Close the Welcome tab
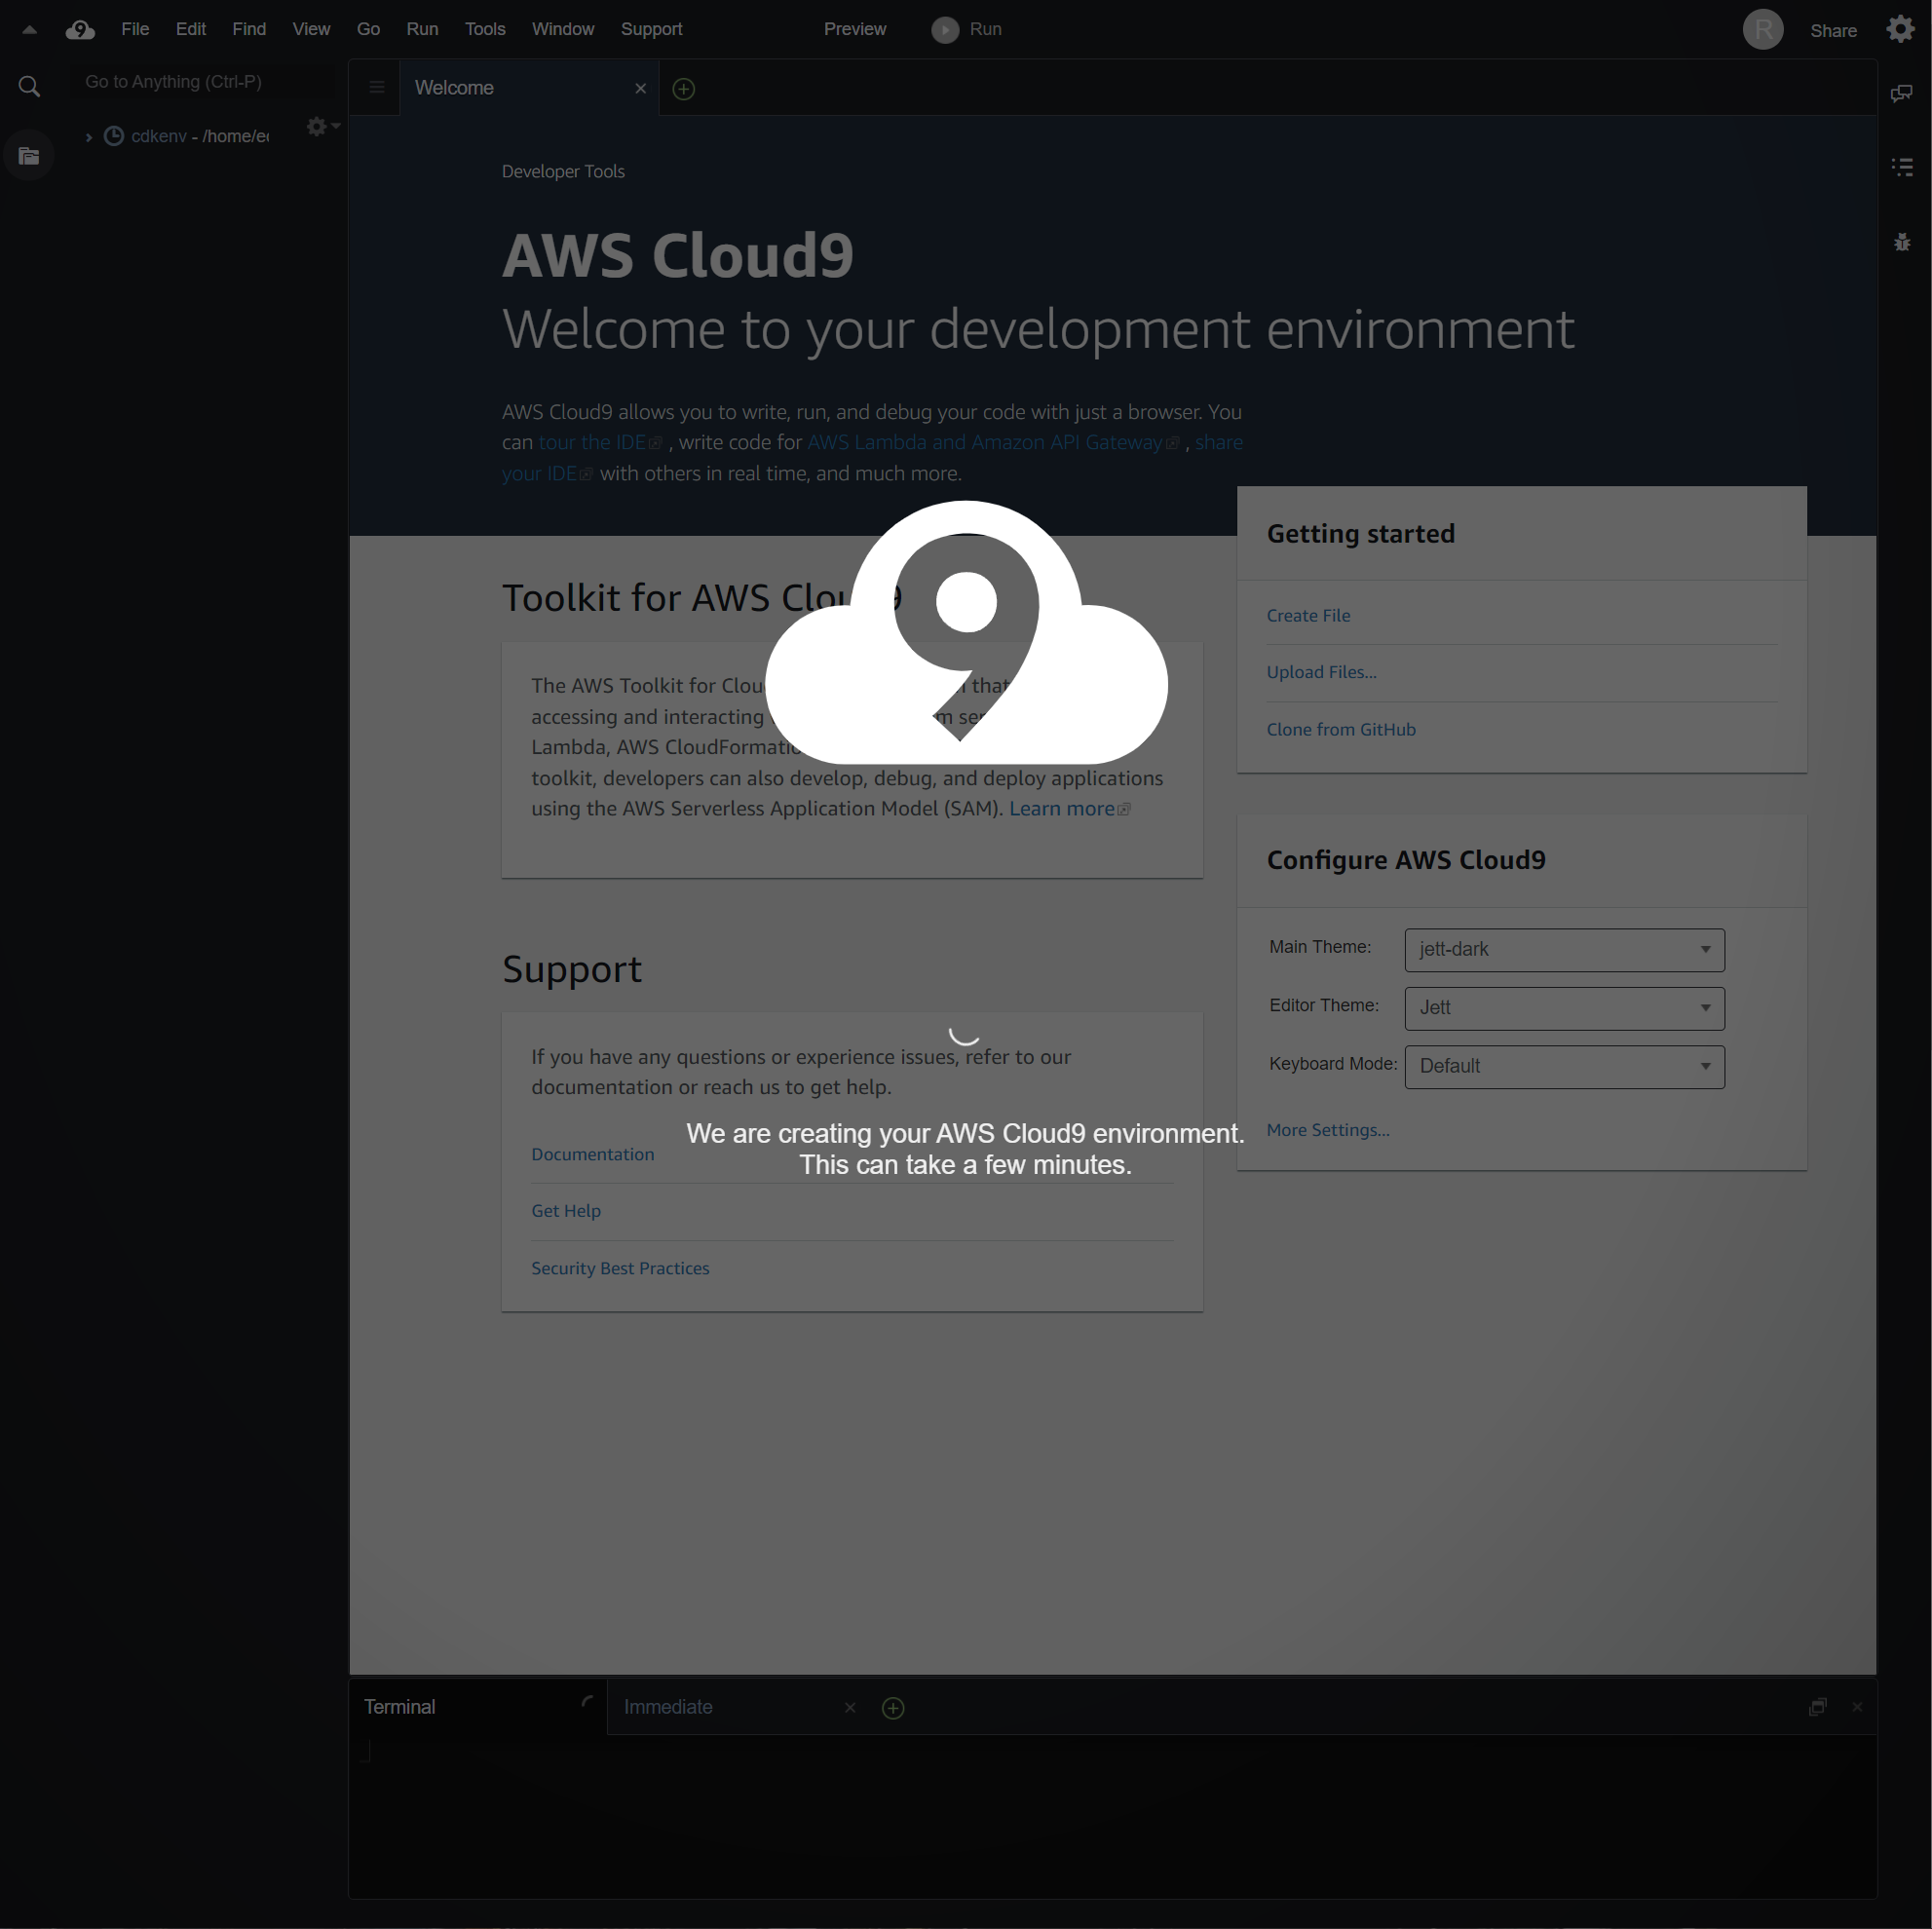 [x=640, y=88]
